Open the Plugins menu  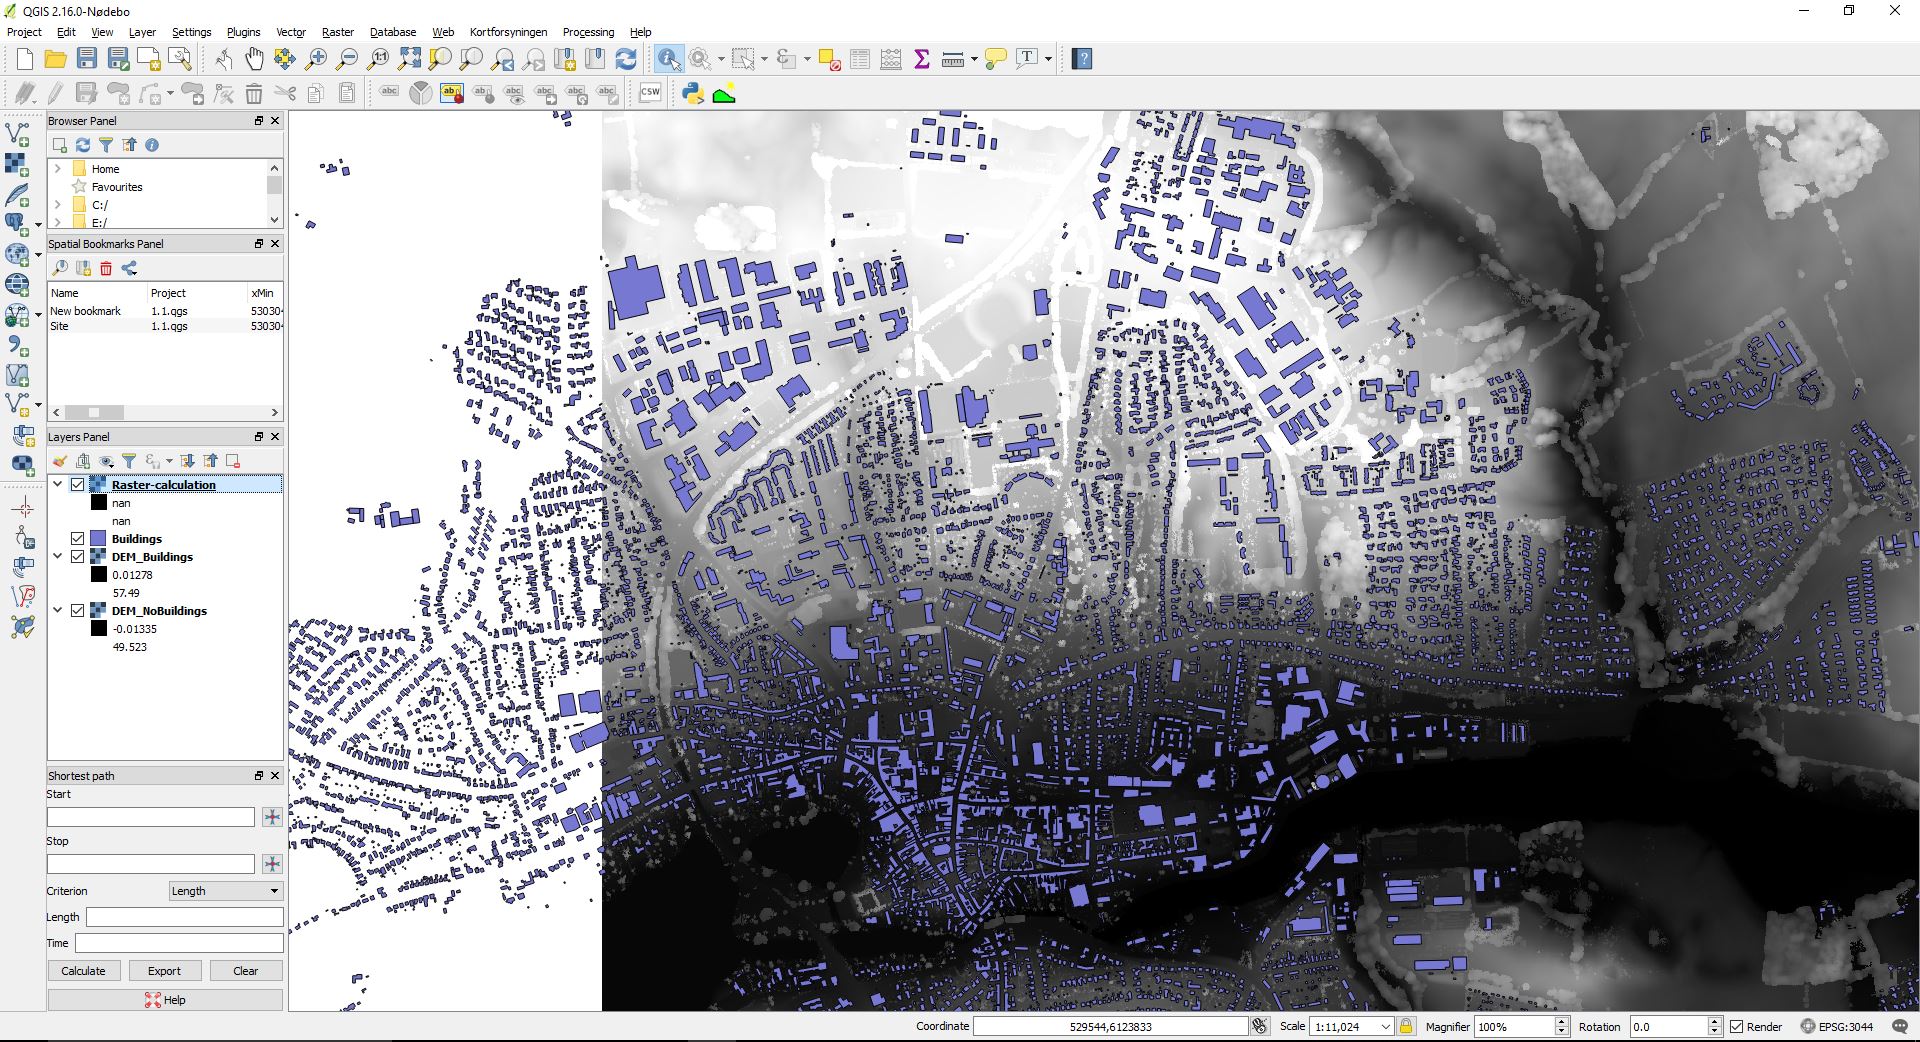(243, 32)
